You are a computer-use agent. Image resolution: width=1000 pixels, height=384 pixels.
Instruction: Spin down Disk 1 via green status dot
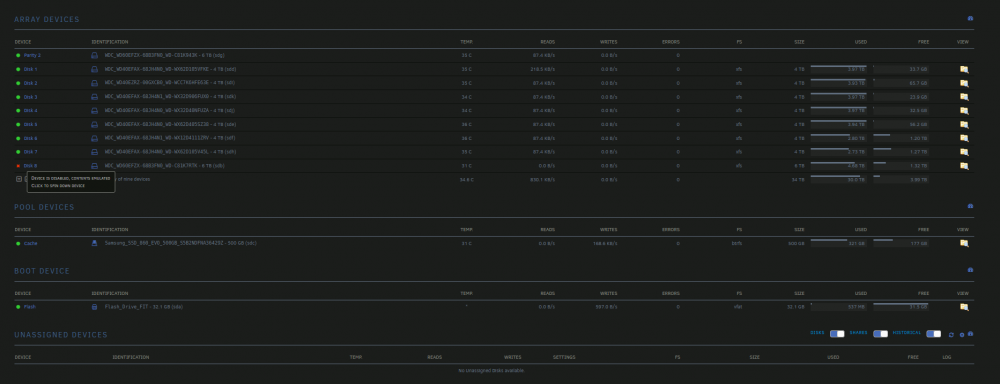click(18, 69)
